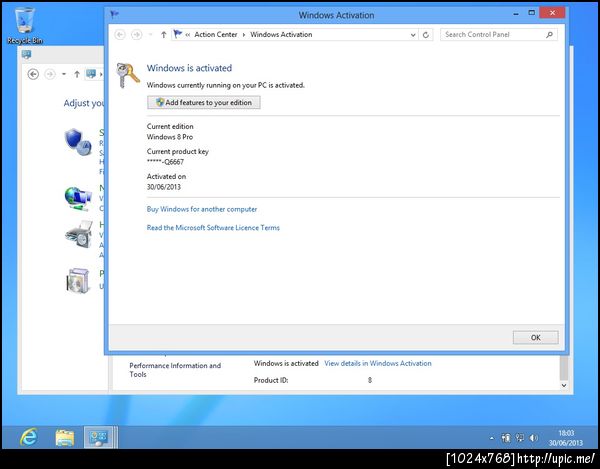This screenshot has height=469, width=600.
Task: Go up in the Control Panel window
Action: 77,74
